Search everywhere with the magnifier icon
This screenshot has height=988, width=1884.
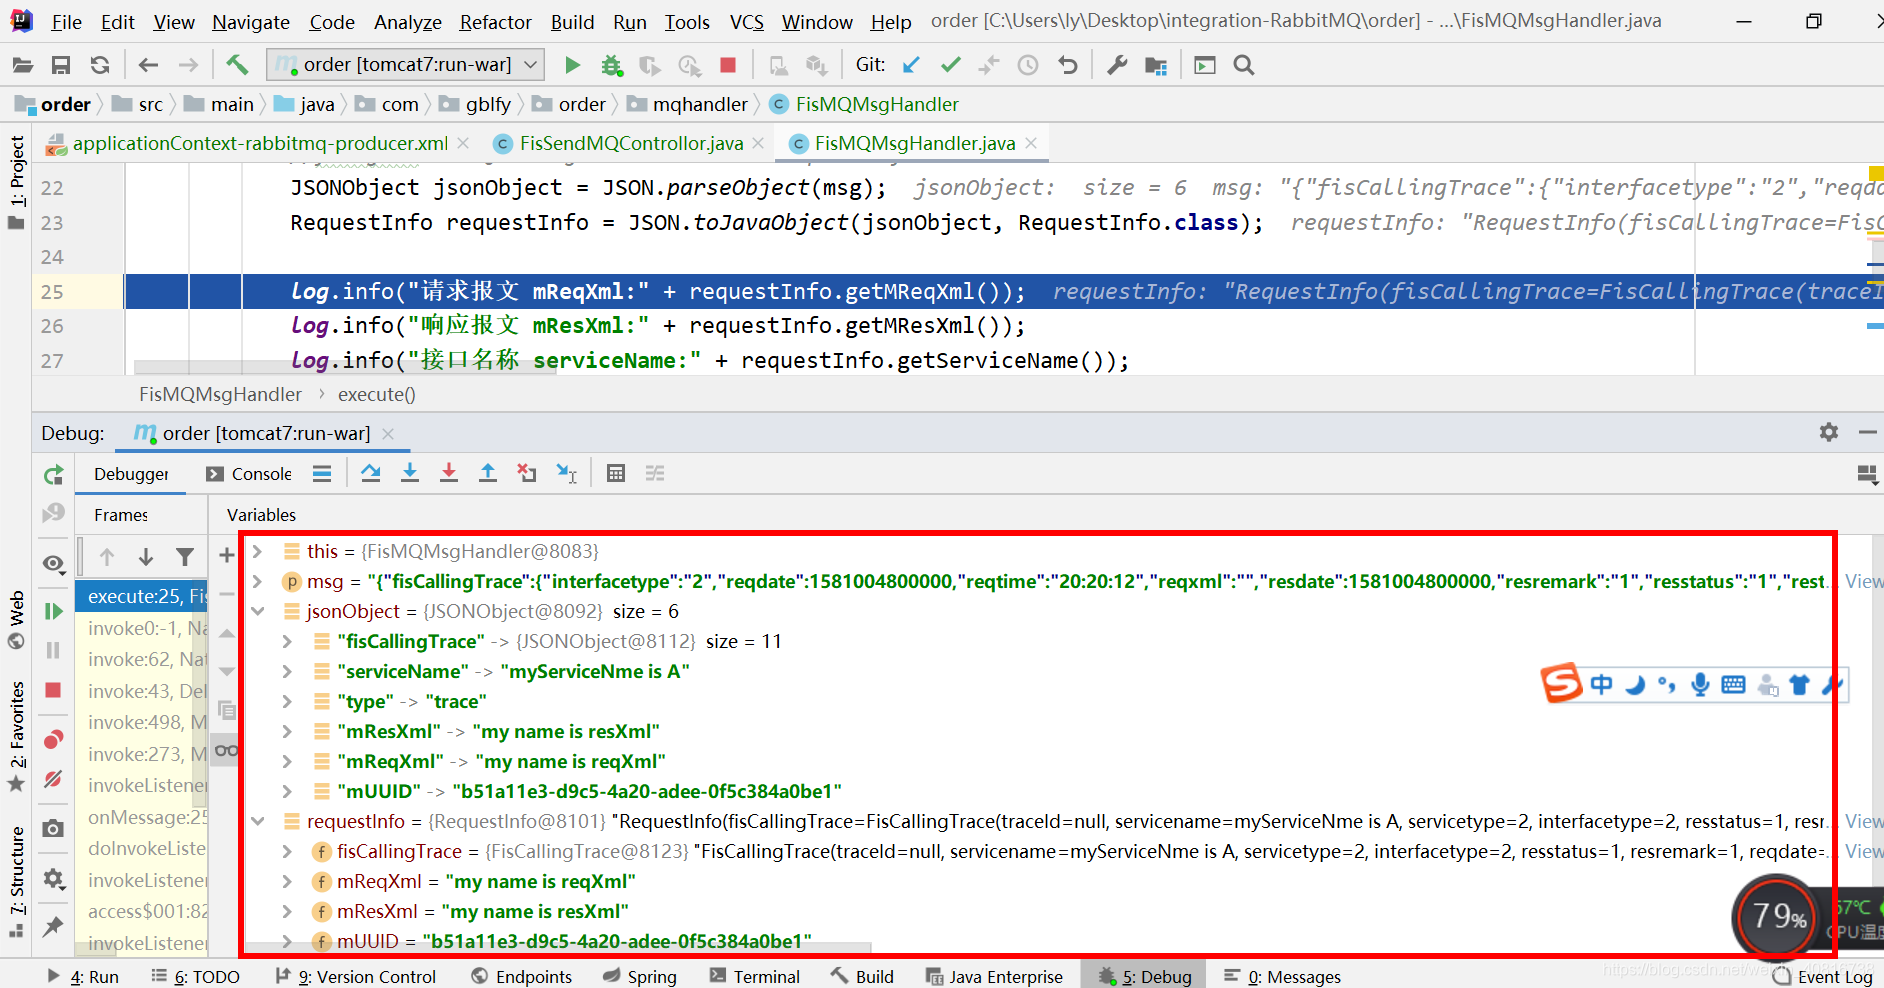pyautogui.click(x=1244, y=65)
